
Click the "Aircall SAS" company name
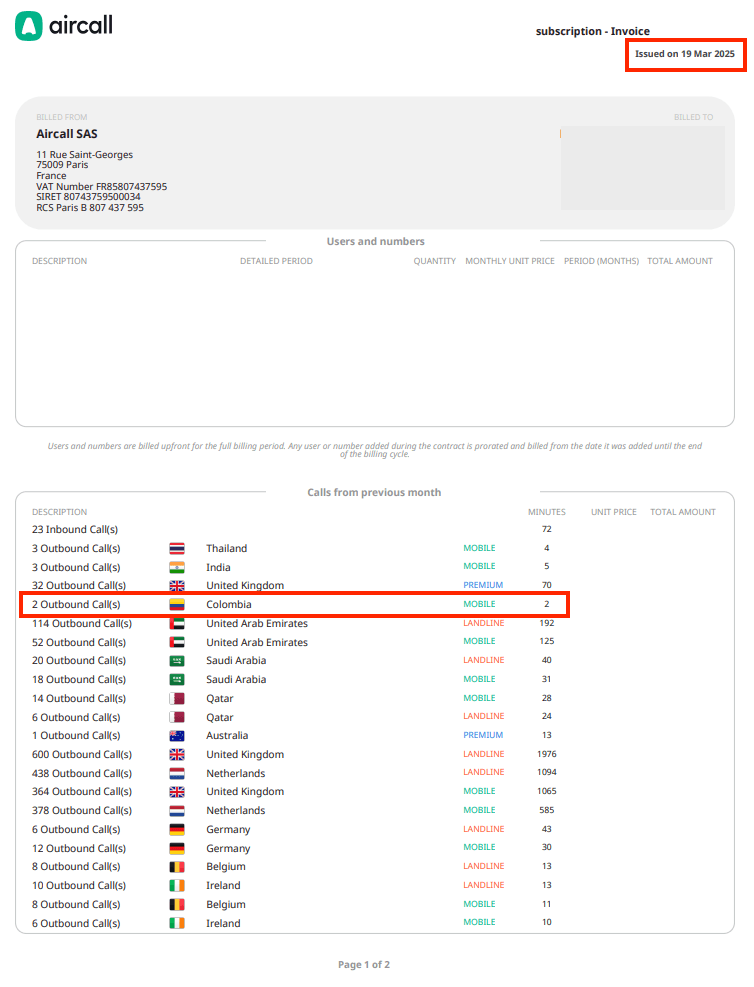pos(67,134)
